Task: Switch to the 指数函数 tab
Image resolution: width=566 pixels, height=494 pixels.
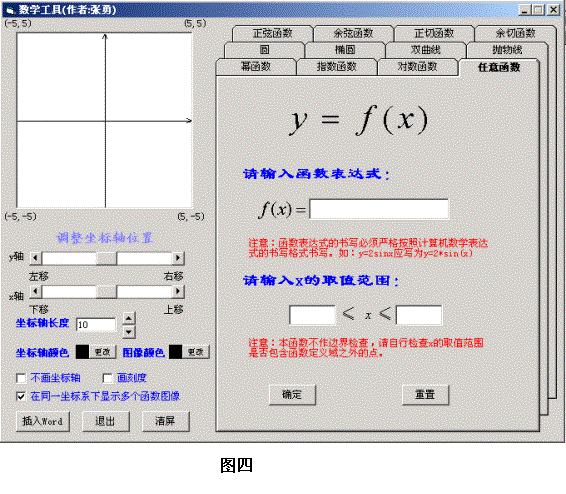Action: [337, 67]
